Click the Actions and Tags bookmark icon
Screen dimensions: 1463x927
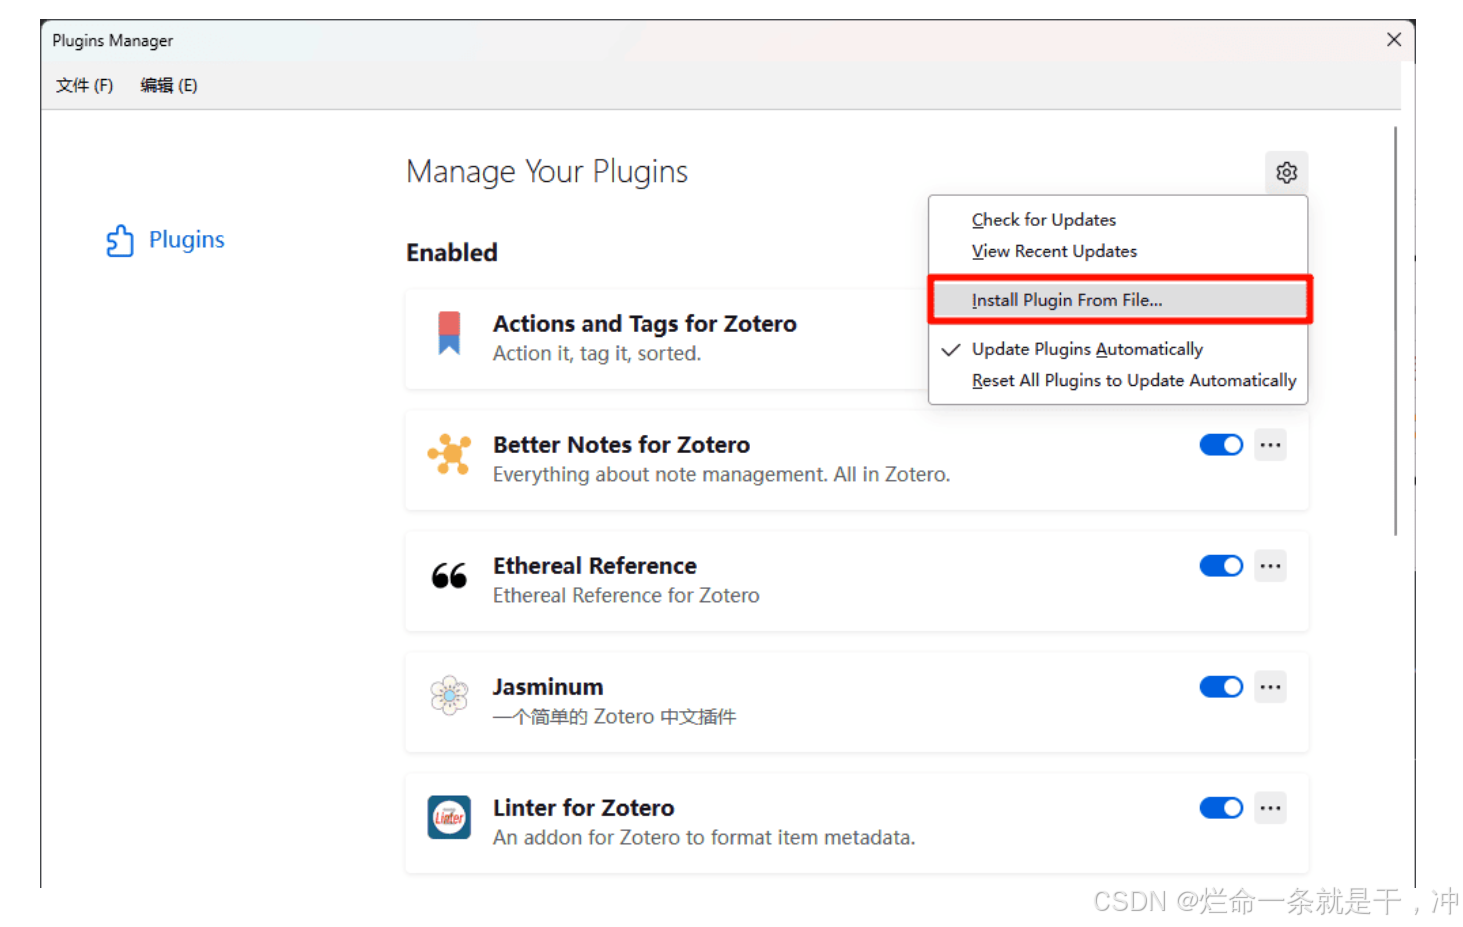[x=449, y=333]
